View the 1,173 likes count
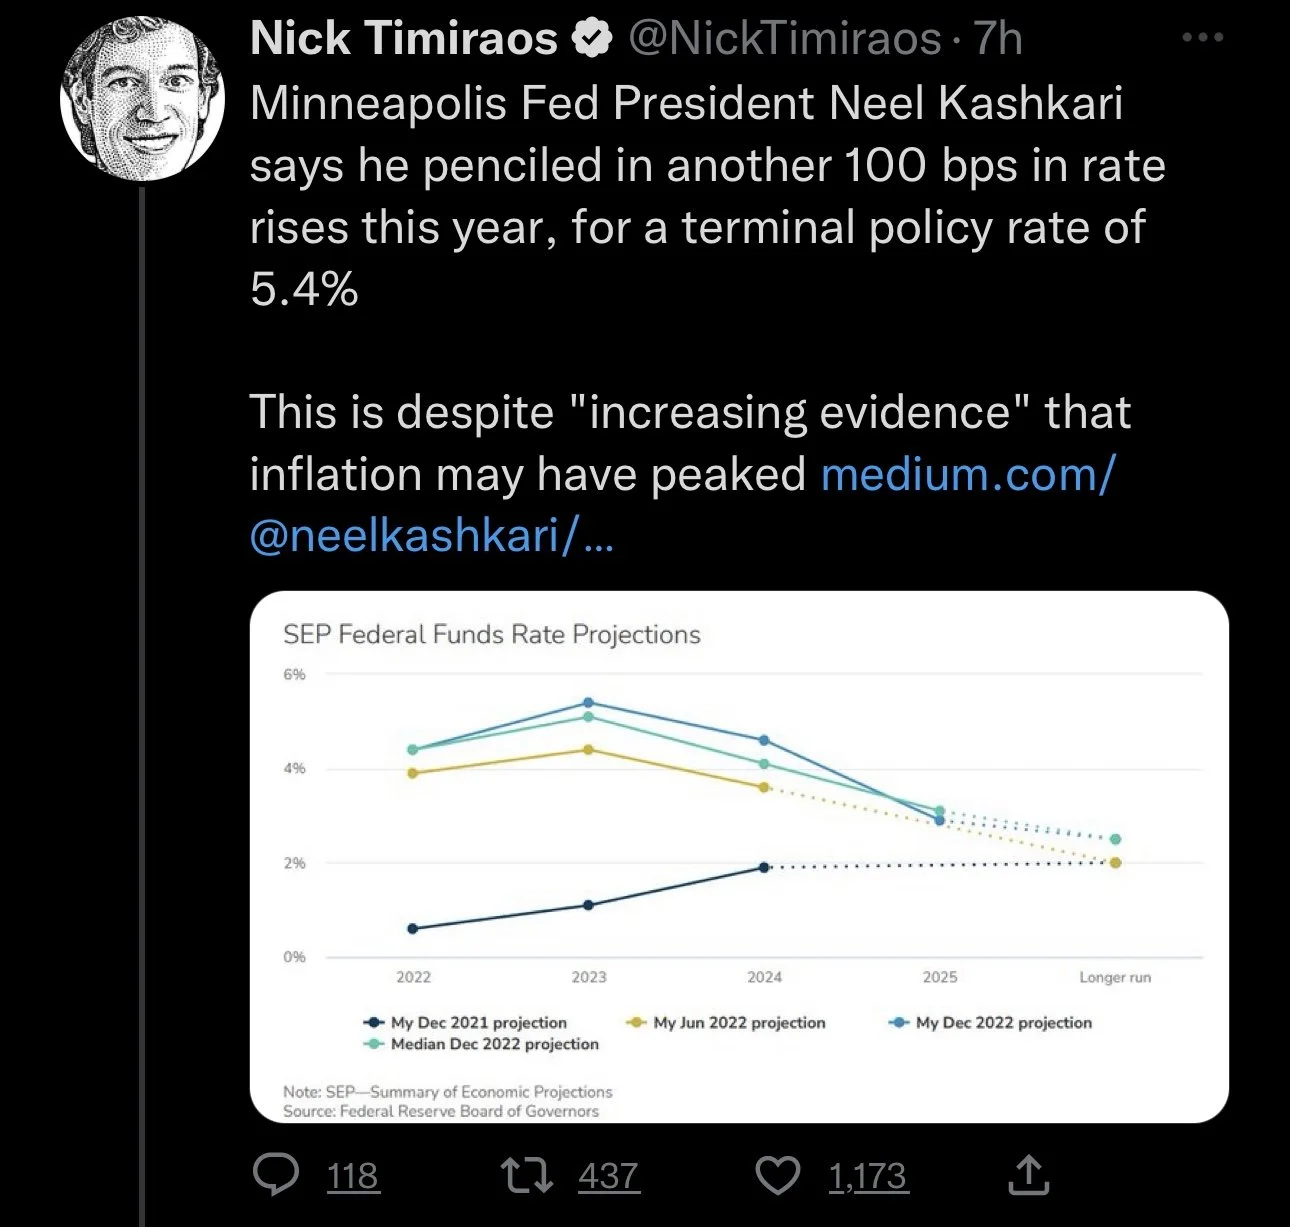Viewport: 1290px width, 1227px height. 867,1176
